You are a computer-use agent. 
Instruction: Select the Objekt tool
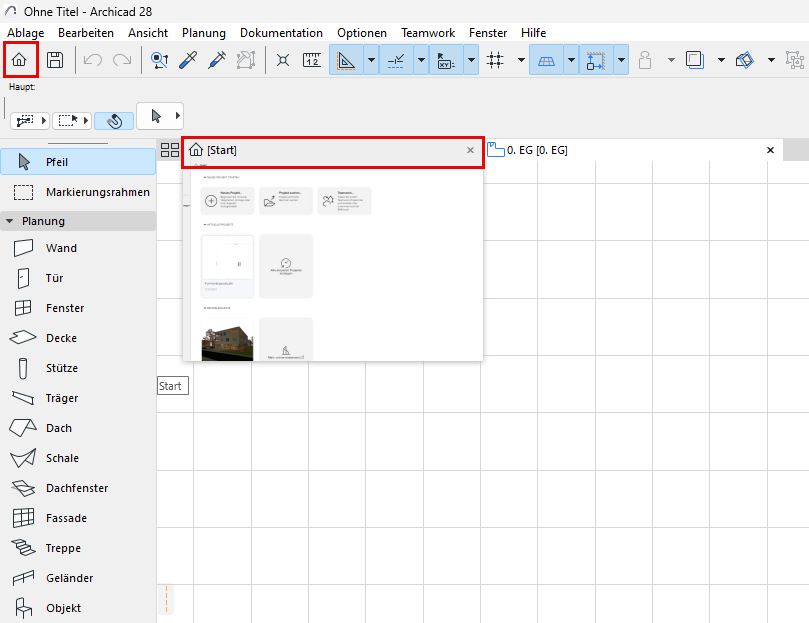click(78, 608)
